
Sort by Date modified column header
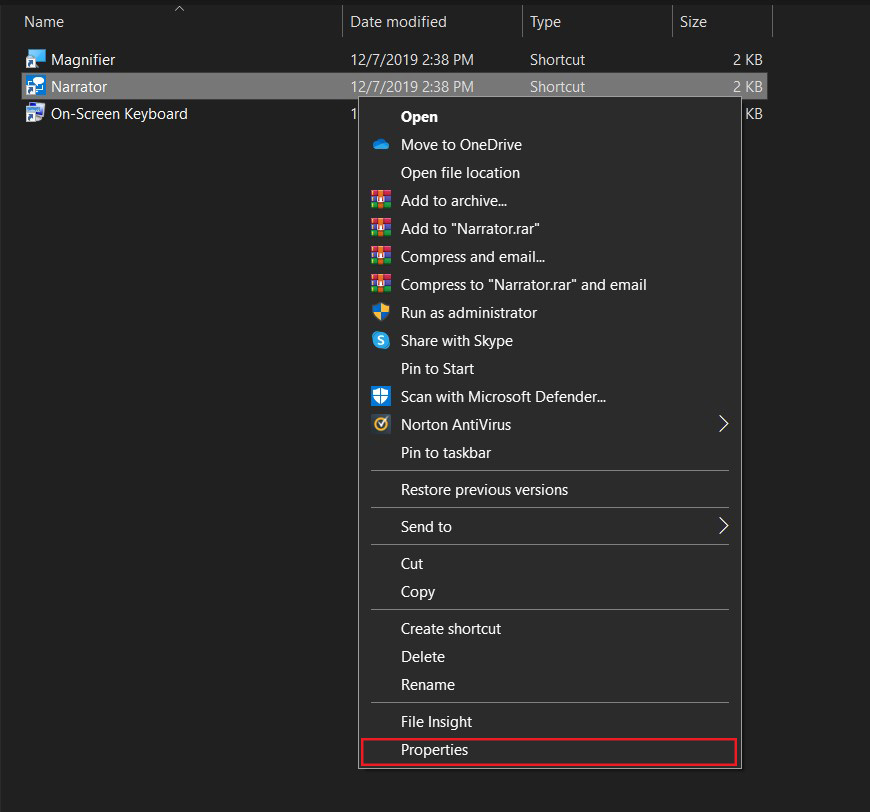(x=398, y=22)
